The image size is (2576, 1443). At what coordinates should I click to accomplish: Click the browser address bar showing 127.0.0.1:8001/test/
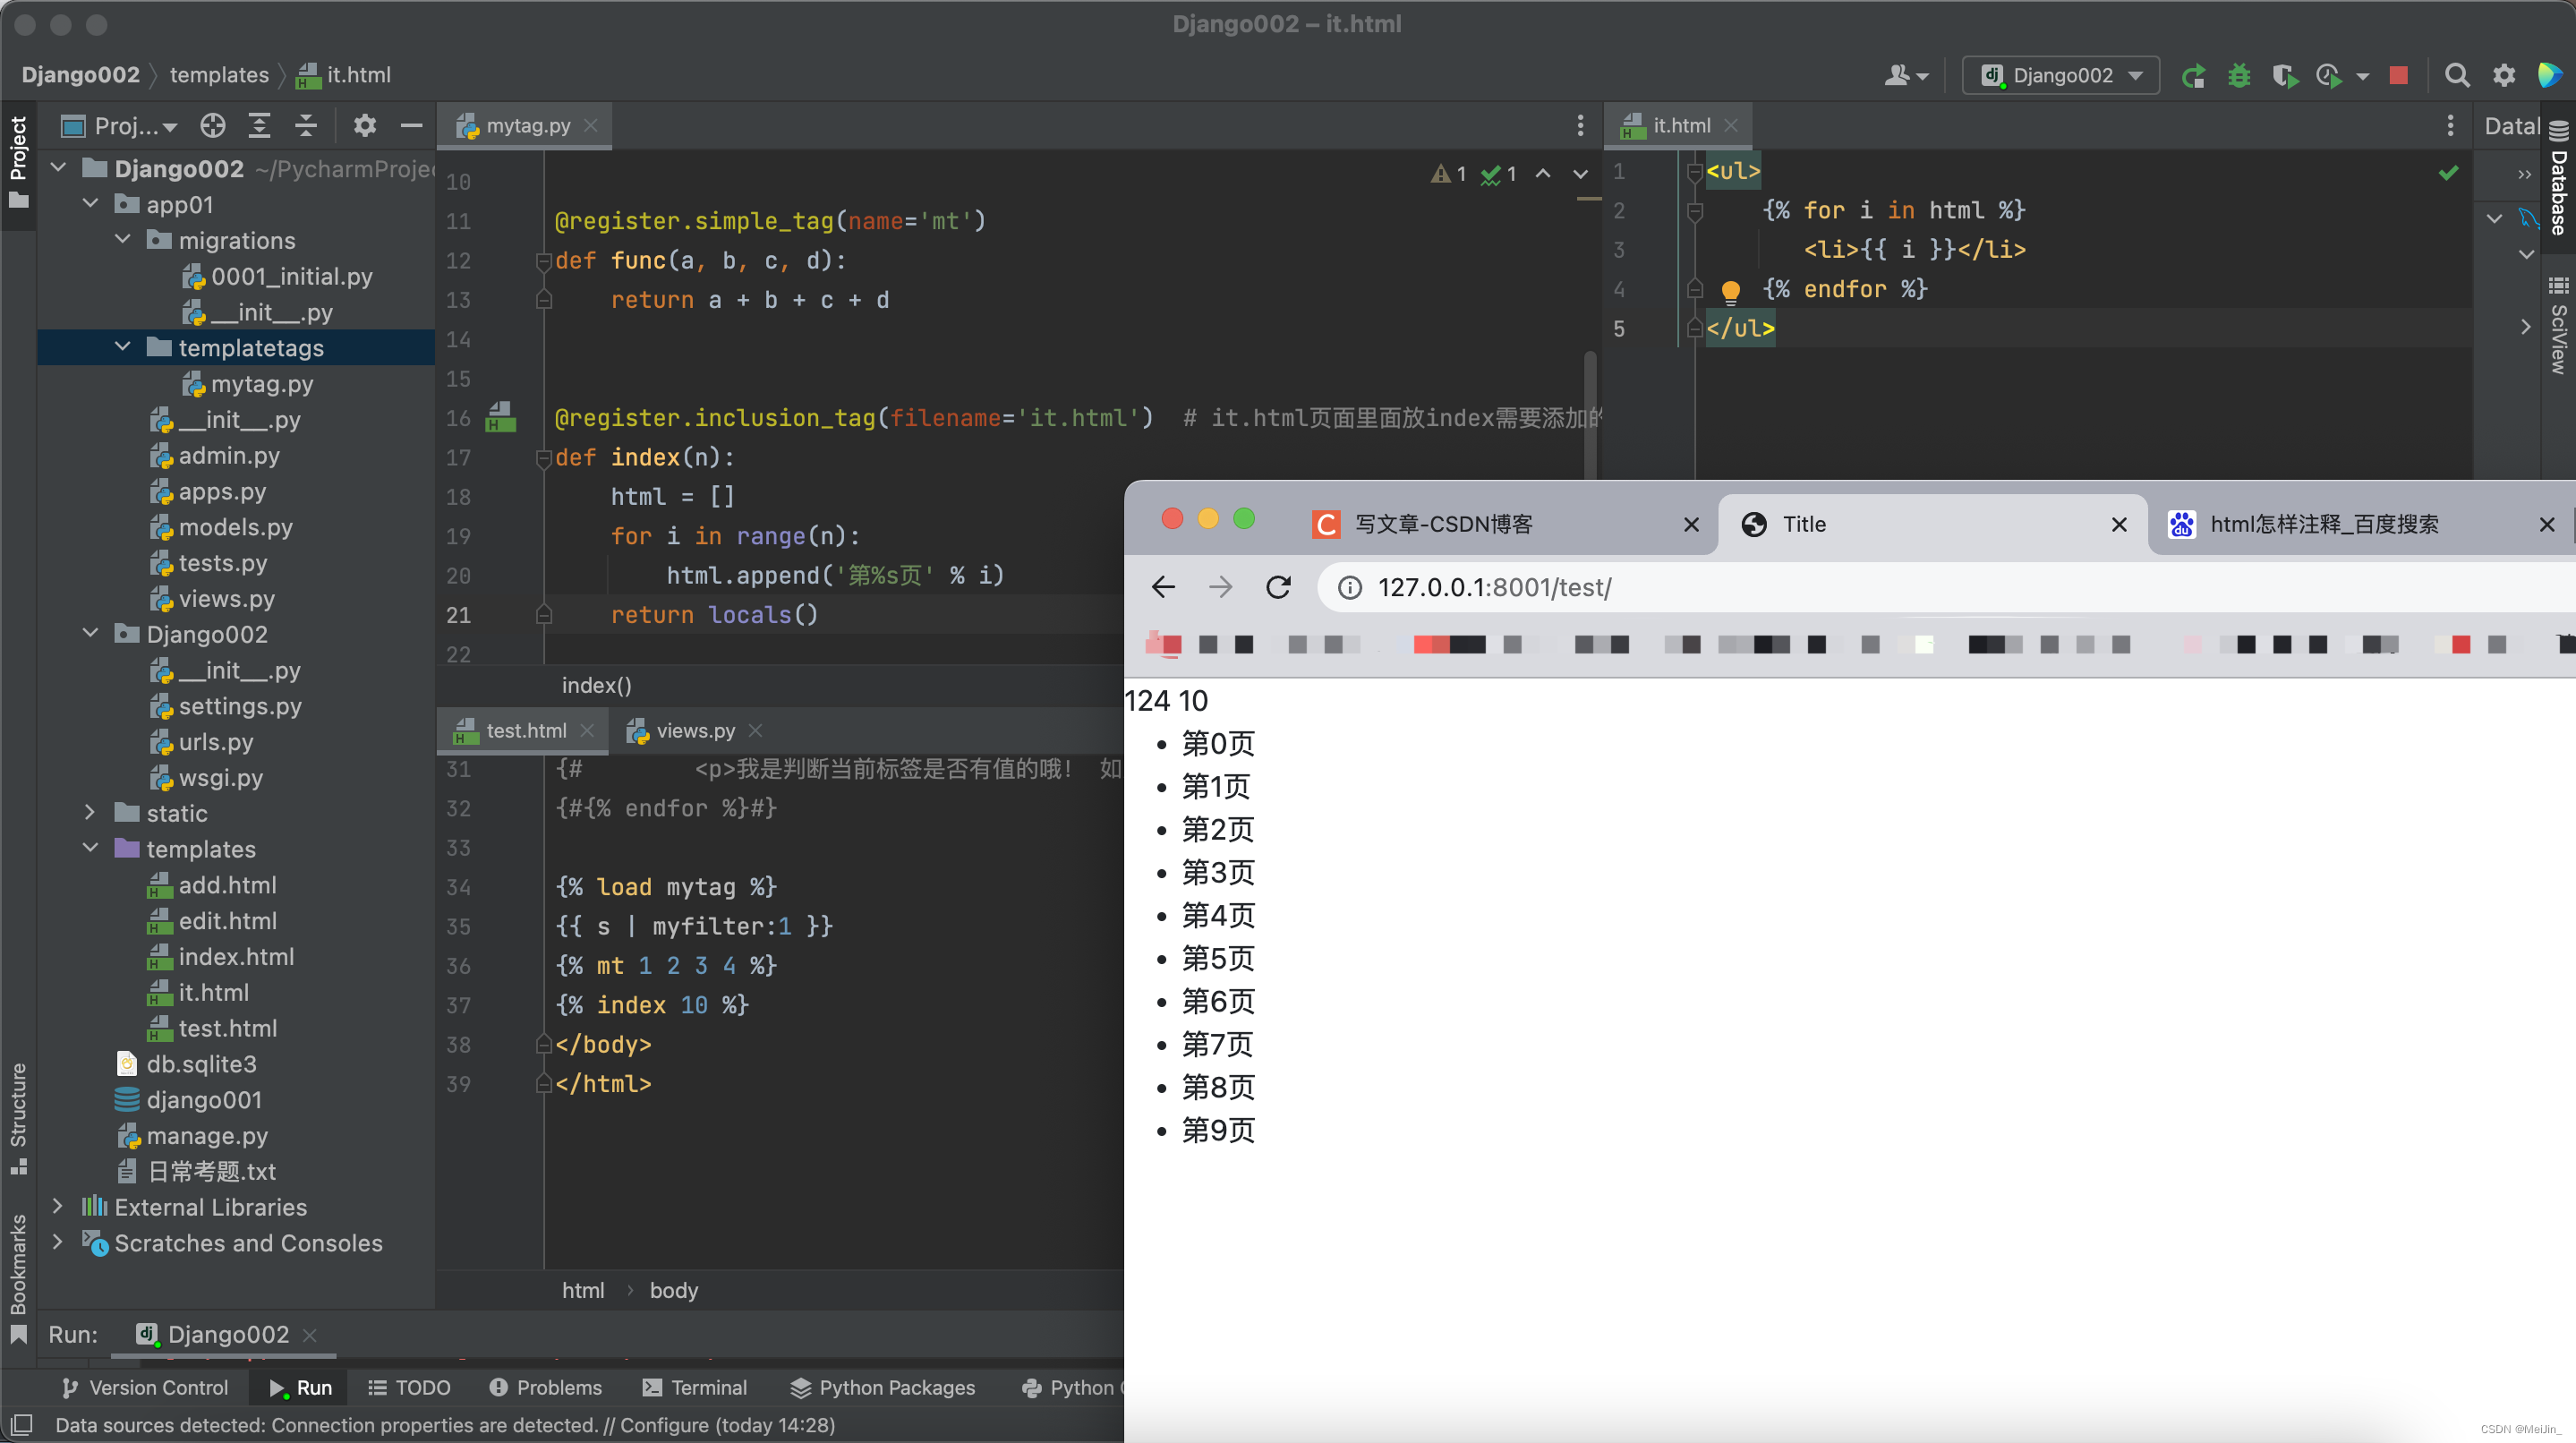pyautogui.click(x=1494, y=588)
